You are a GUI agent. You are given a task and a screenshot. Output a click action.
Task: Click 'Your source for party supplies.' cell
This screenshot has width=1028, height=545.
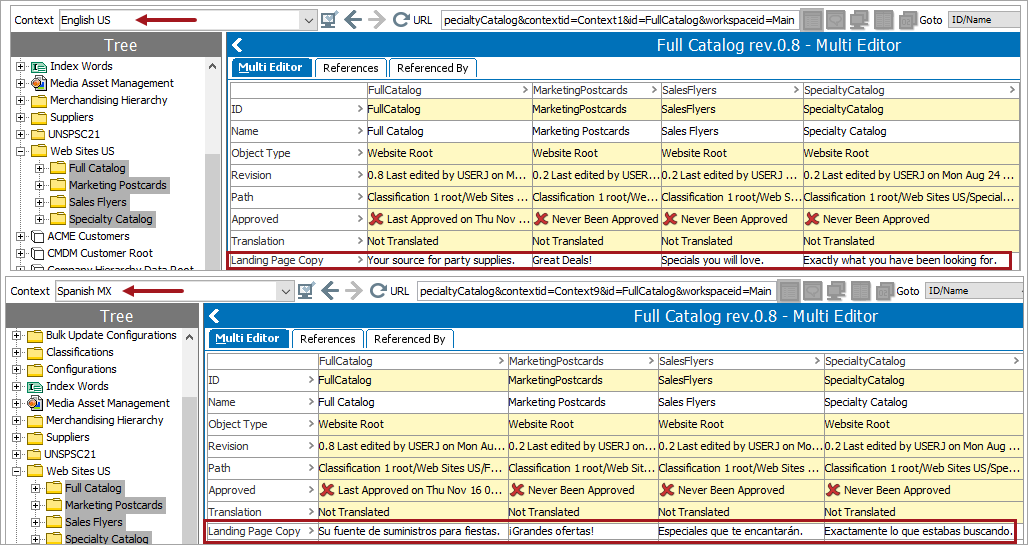click(449, 260)
